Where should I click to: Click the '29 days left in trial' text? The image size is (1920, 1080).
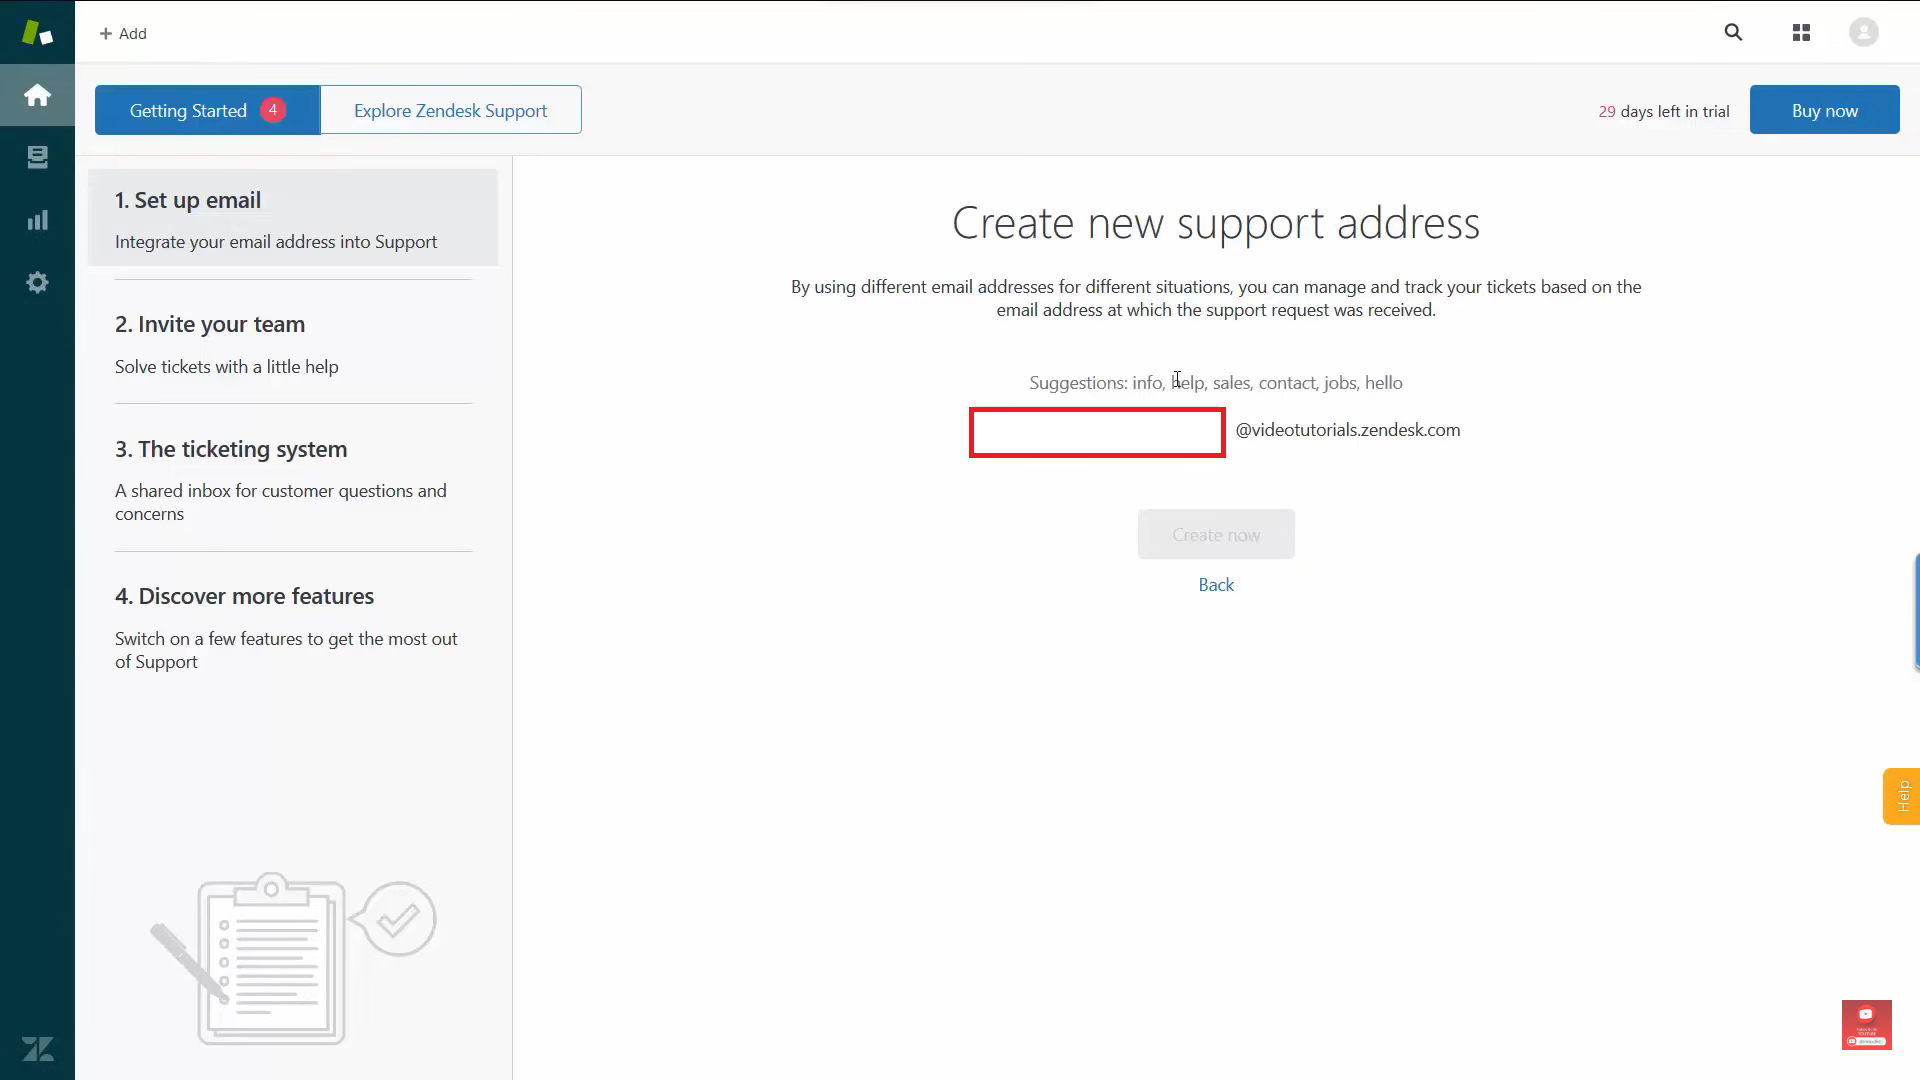1664,111
